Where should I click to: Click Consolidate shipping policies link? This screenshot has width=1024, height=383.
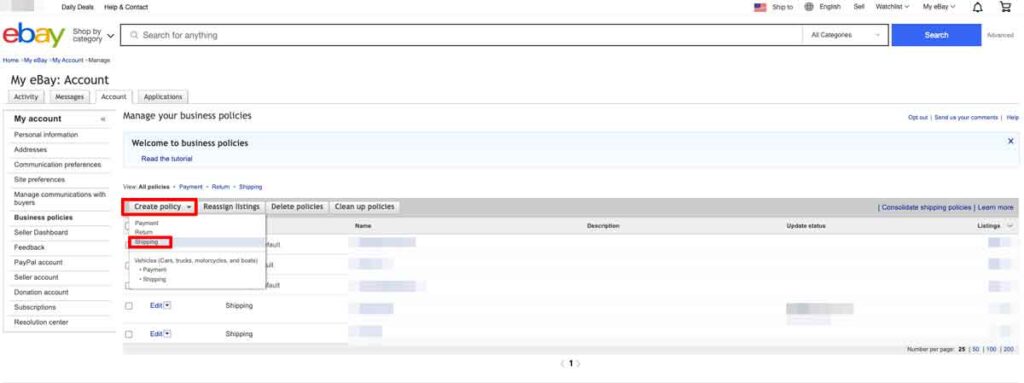click(x=926, y=207)
